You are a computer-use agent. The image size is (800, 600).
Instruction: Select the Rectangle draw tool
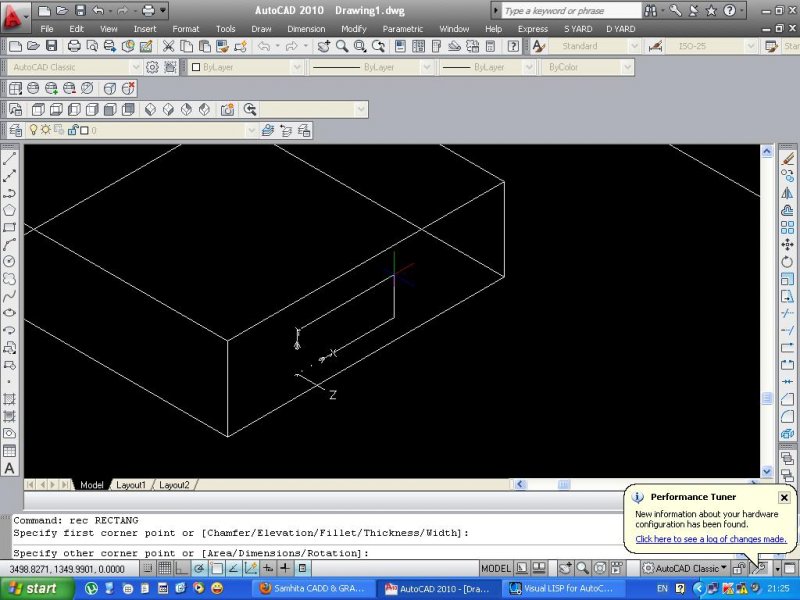9,227
